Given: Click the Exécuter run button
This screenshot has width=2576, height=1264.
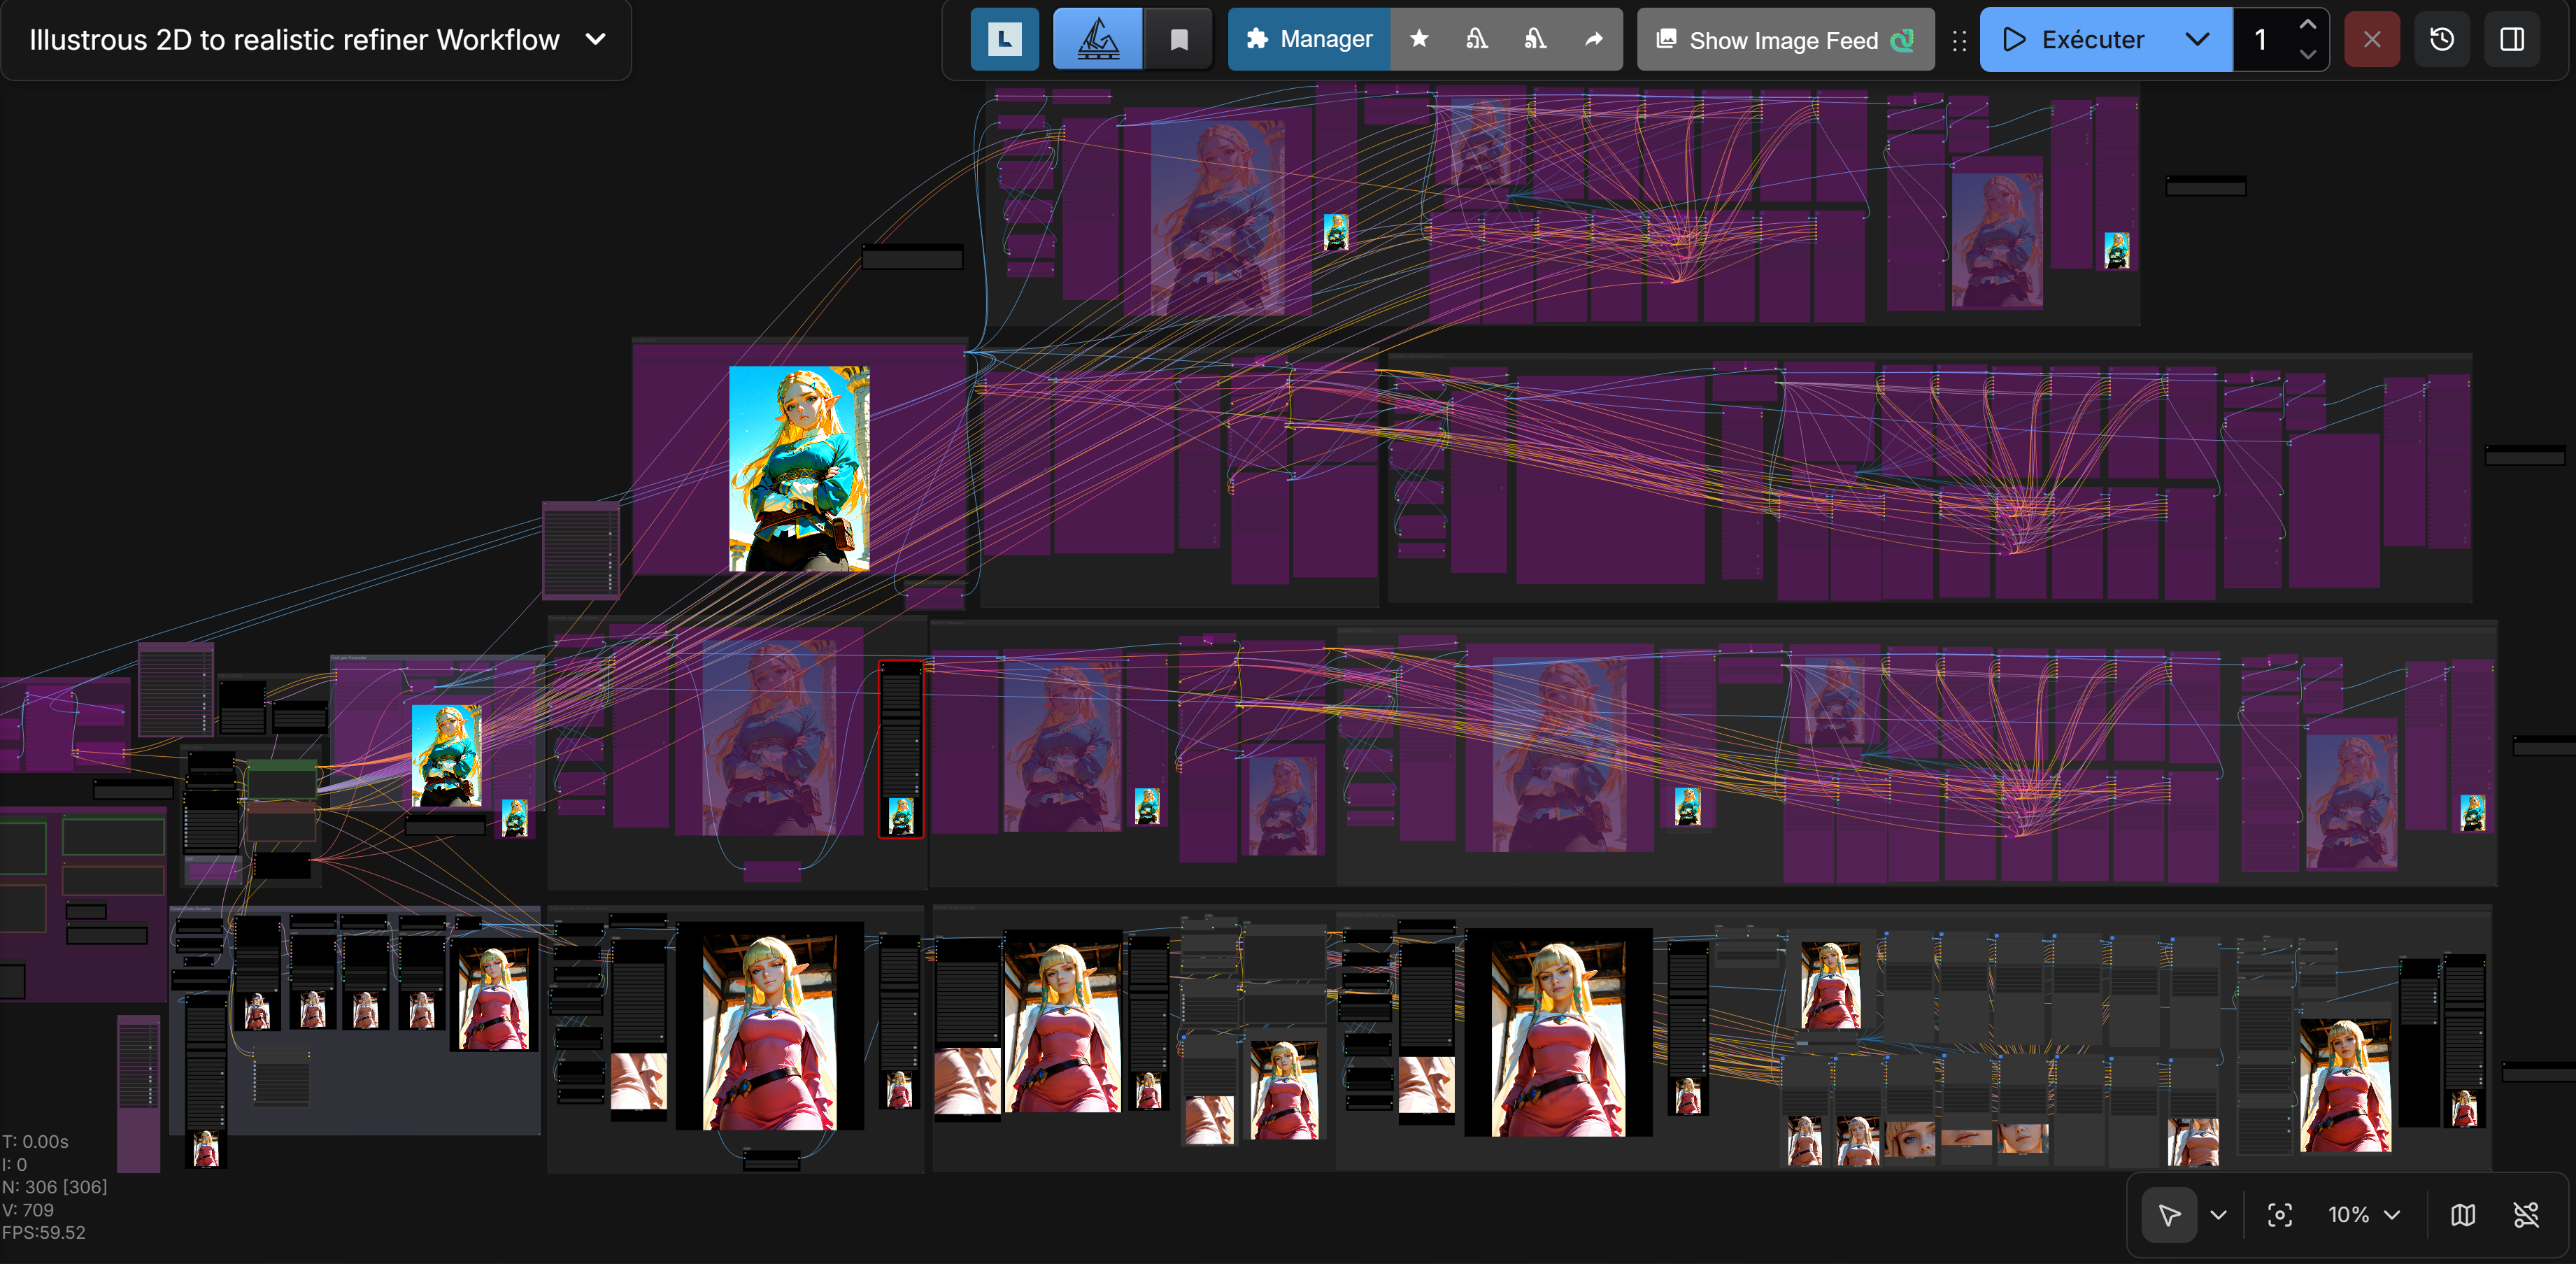Looking at the screenshot, I should click(x=2074, y=39).
